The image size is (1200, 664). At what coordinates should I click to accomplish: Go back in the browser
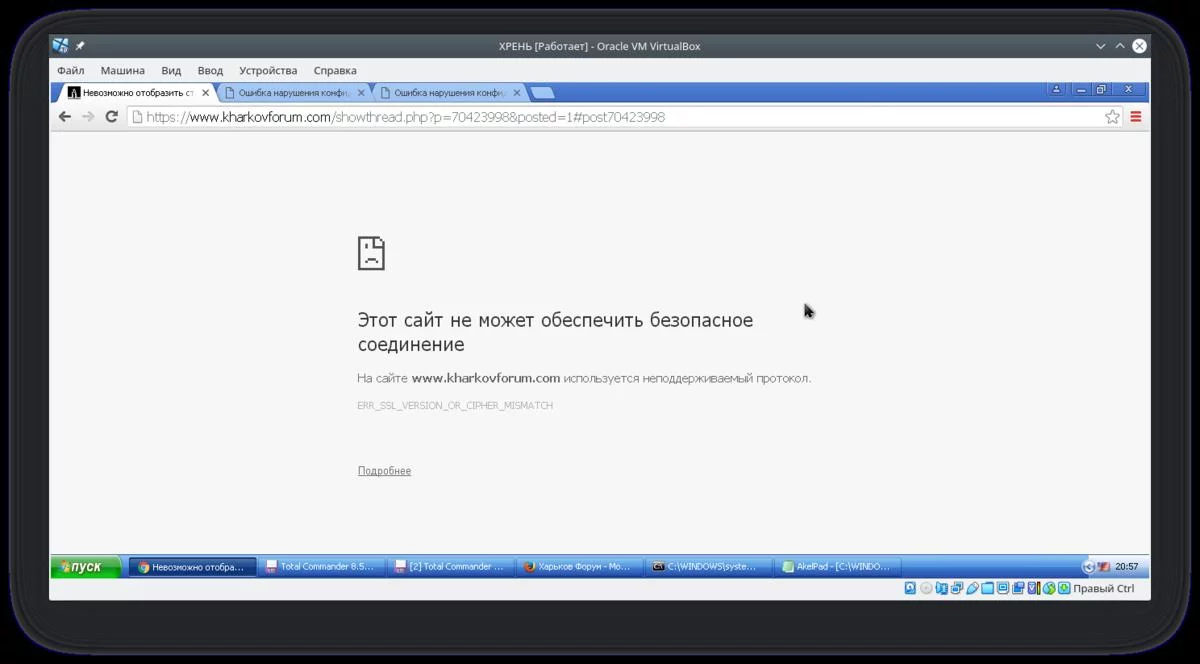[65, 117]
